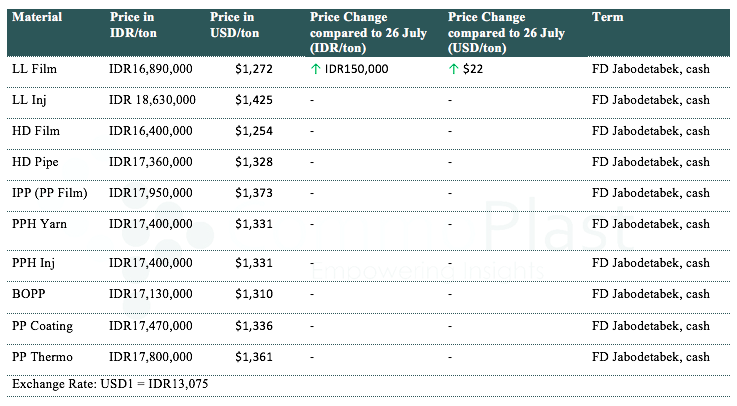Viewport: 737px width, 406px height.
Task: Click the LL Film material cell
Action: click(35, 69)
